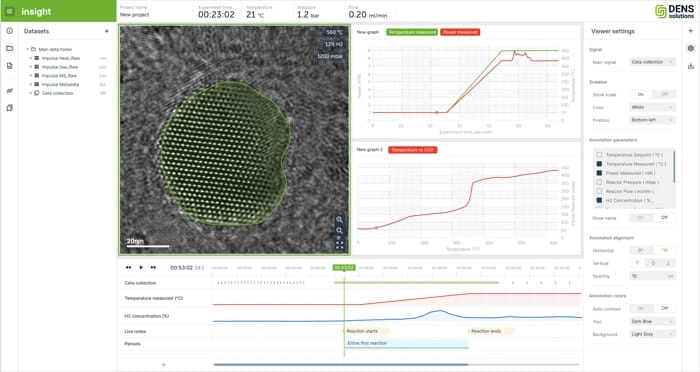The image size is (700, 372).
Task: Turn Show scale Off
Action: (x=665, y=94)
